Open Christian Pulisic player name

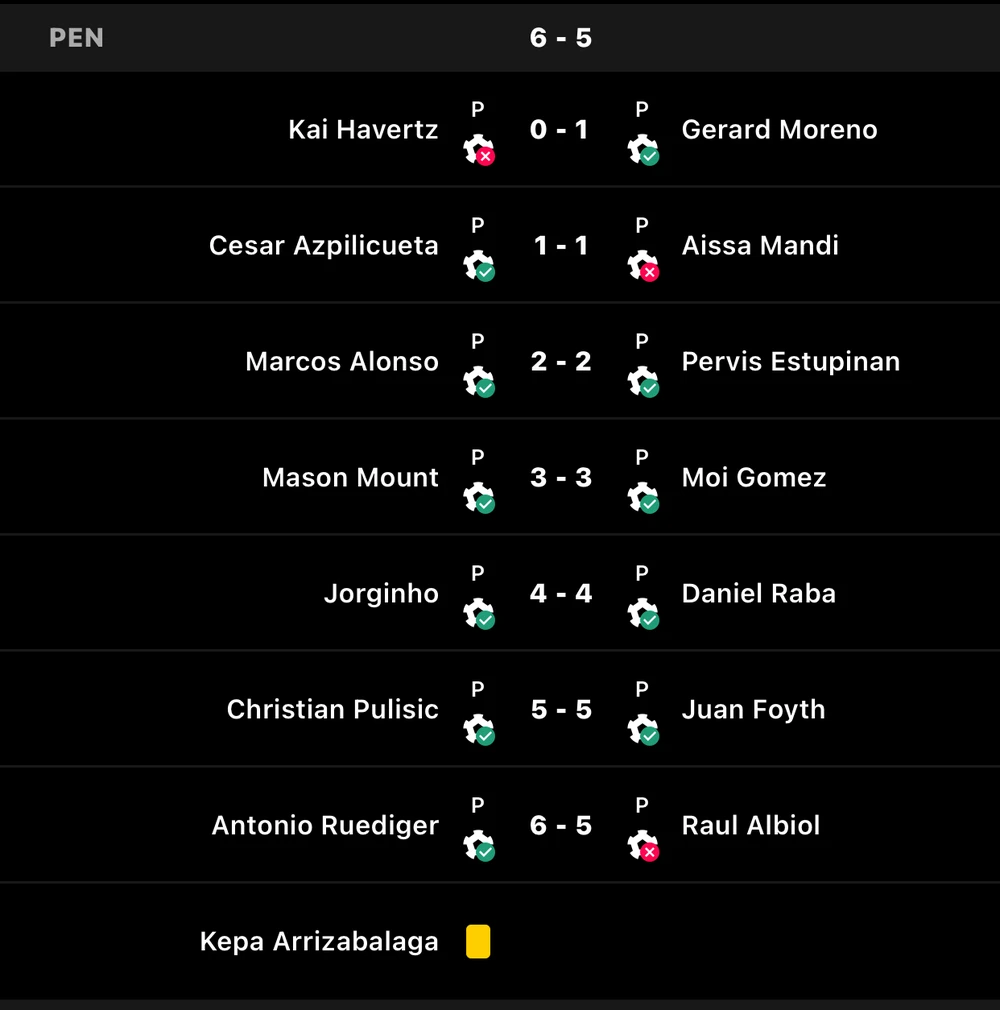pyautogui.click(x=333, y=710)
